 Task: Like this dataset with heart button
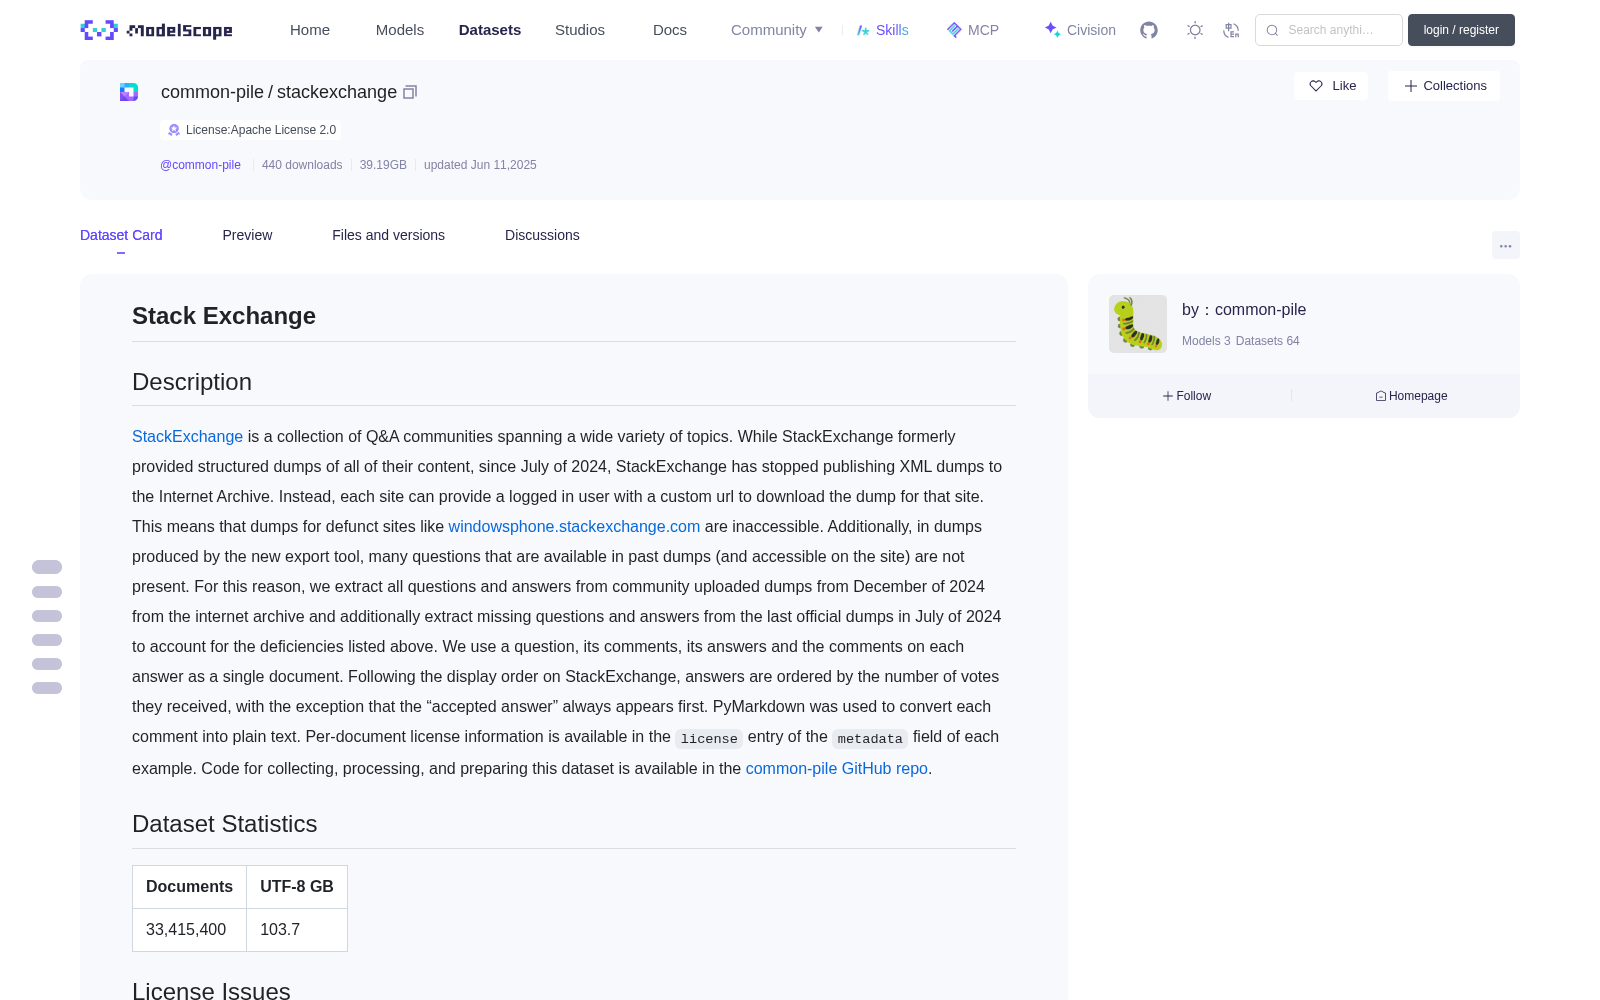1331,86
